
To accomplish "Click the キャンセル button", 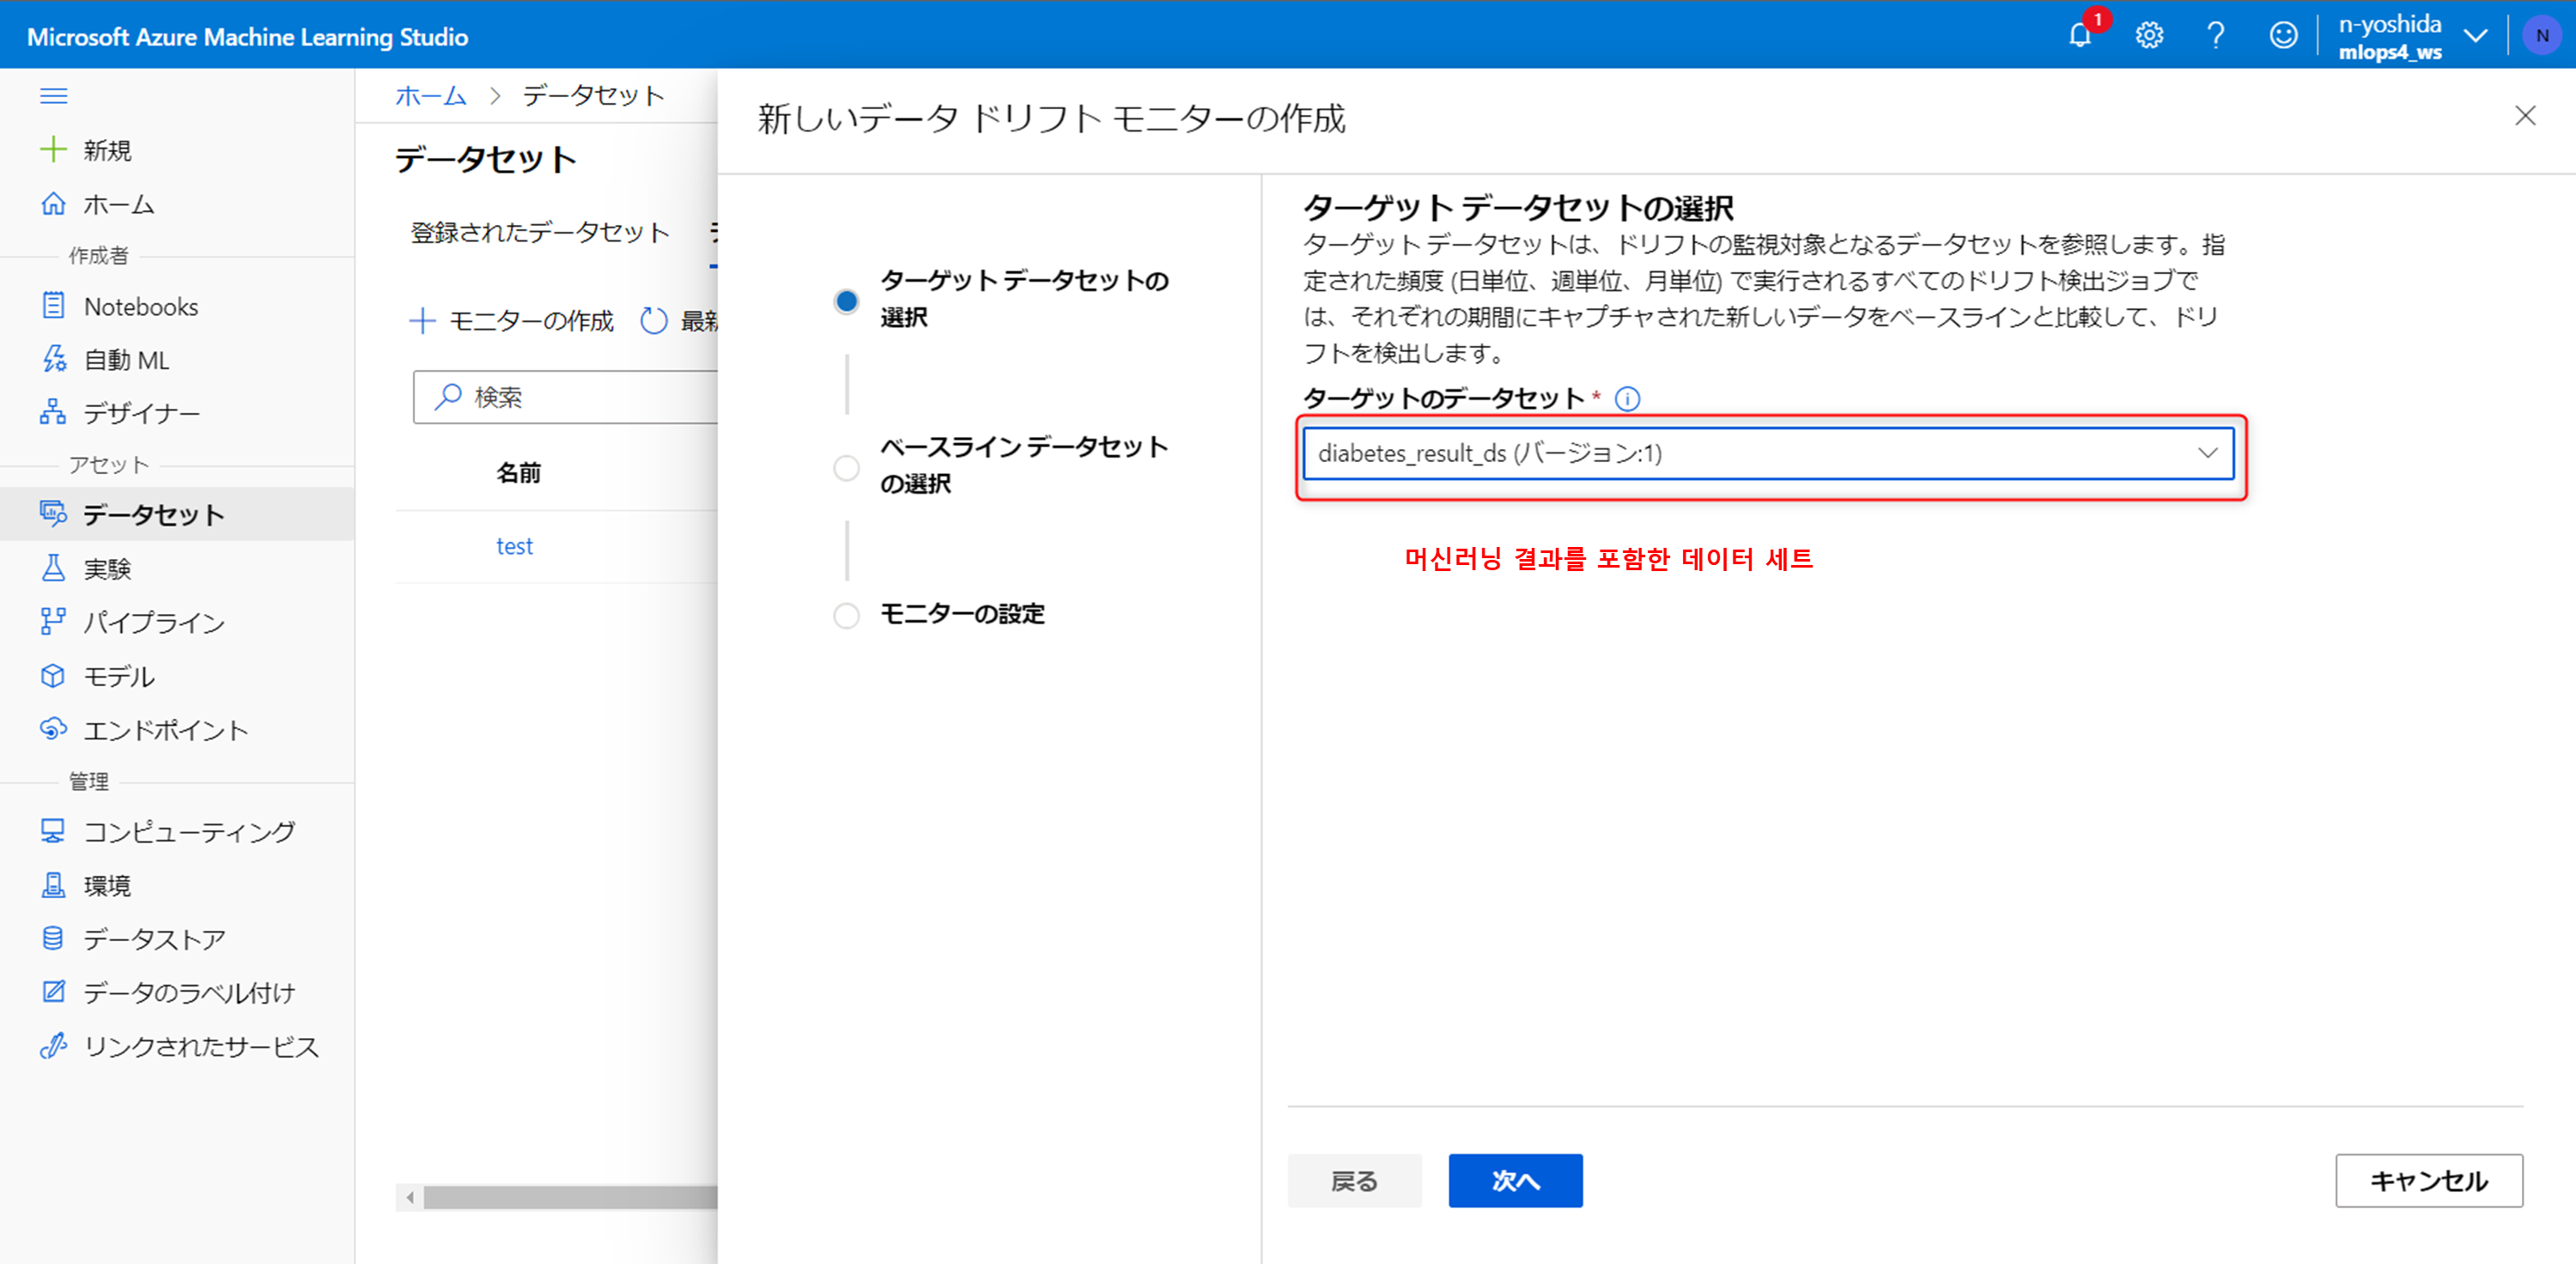I will click(x=2427, y=1180).
